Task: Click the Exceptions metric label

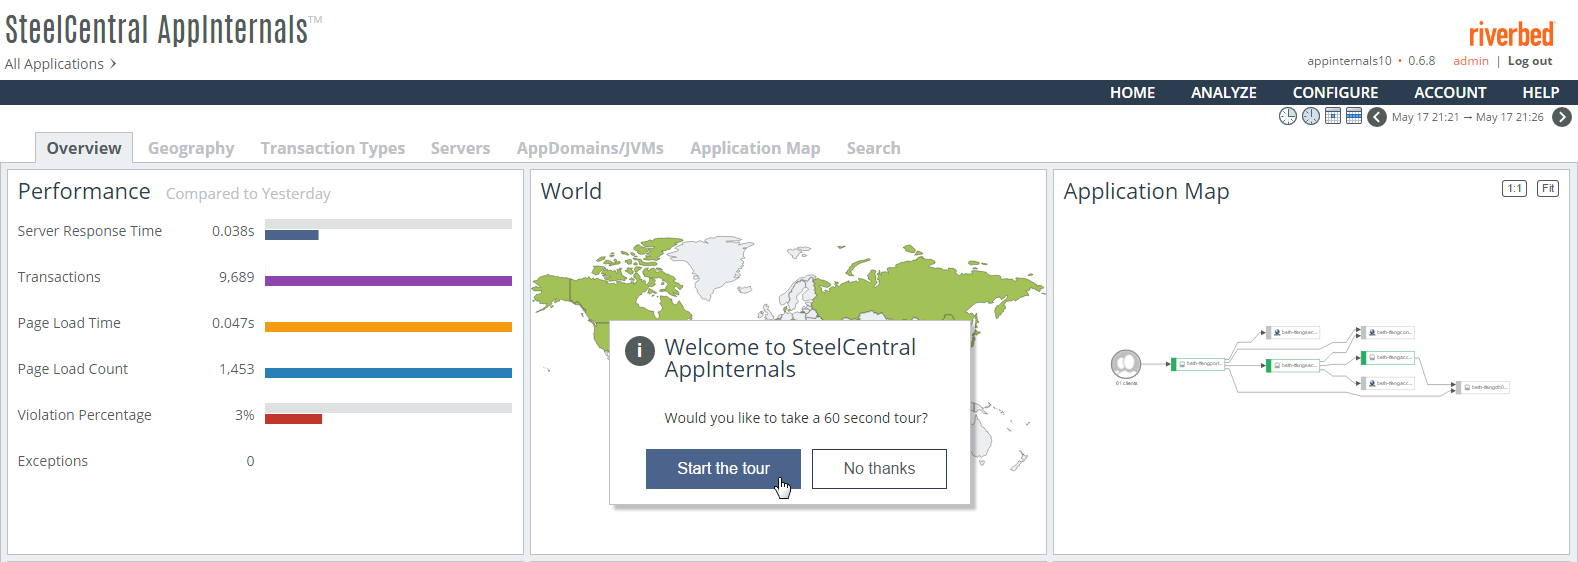Action: click(x=53, y=461)
